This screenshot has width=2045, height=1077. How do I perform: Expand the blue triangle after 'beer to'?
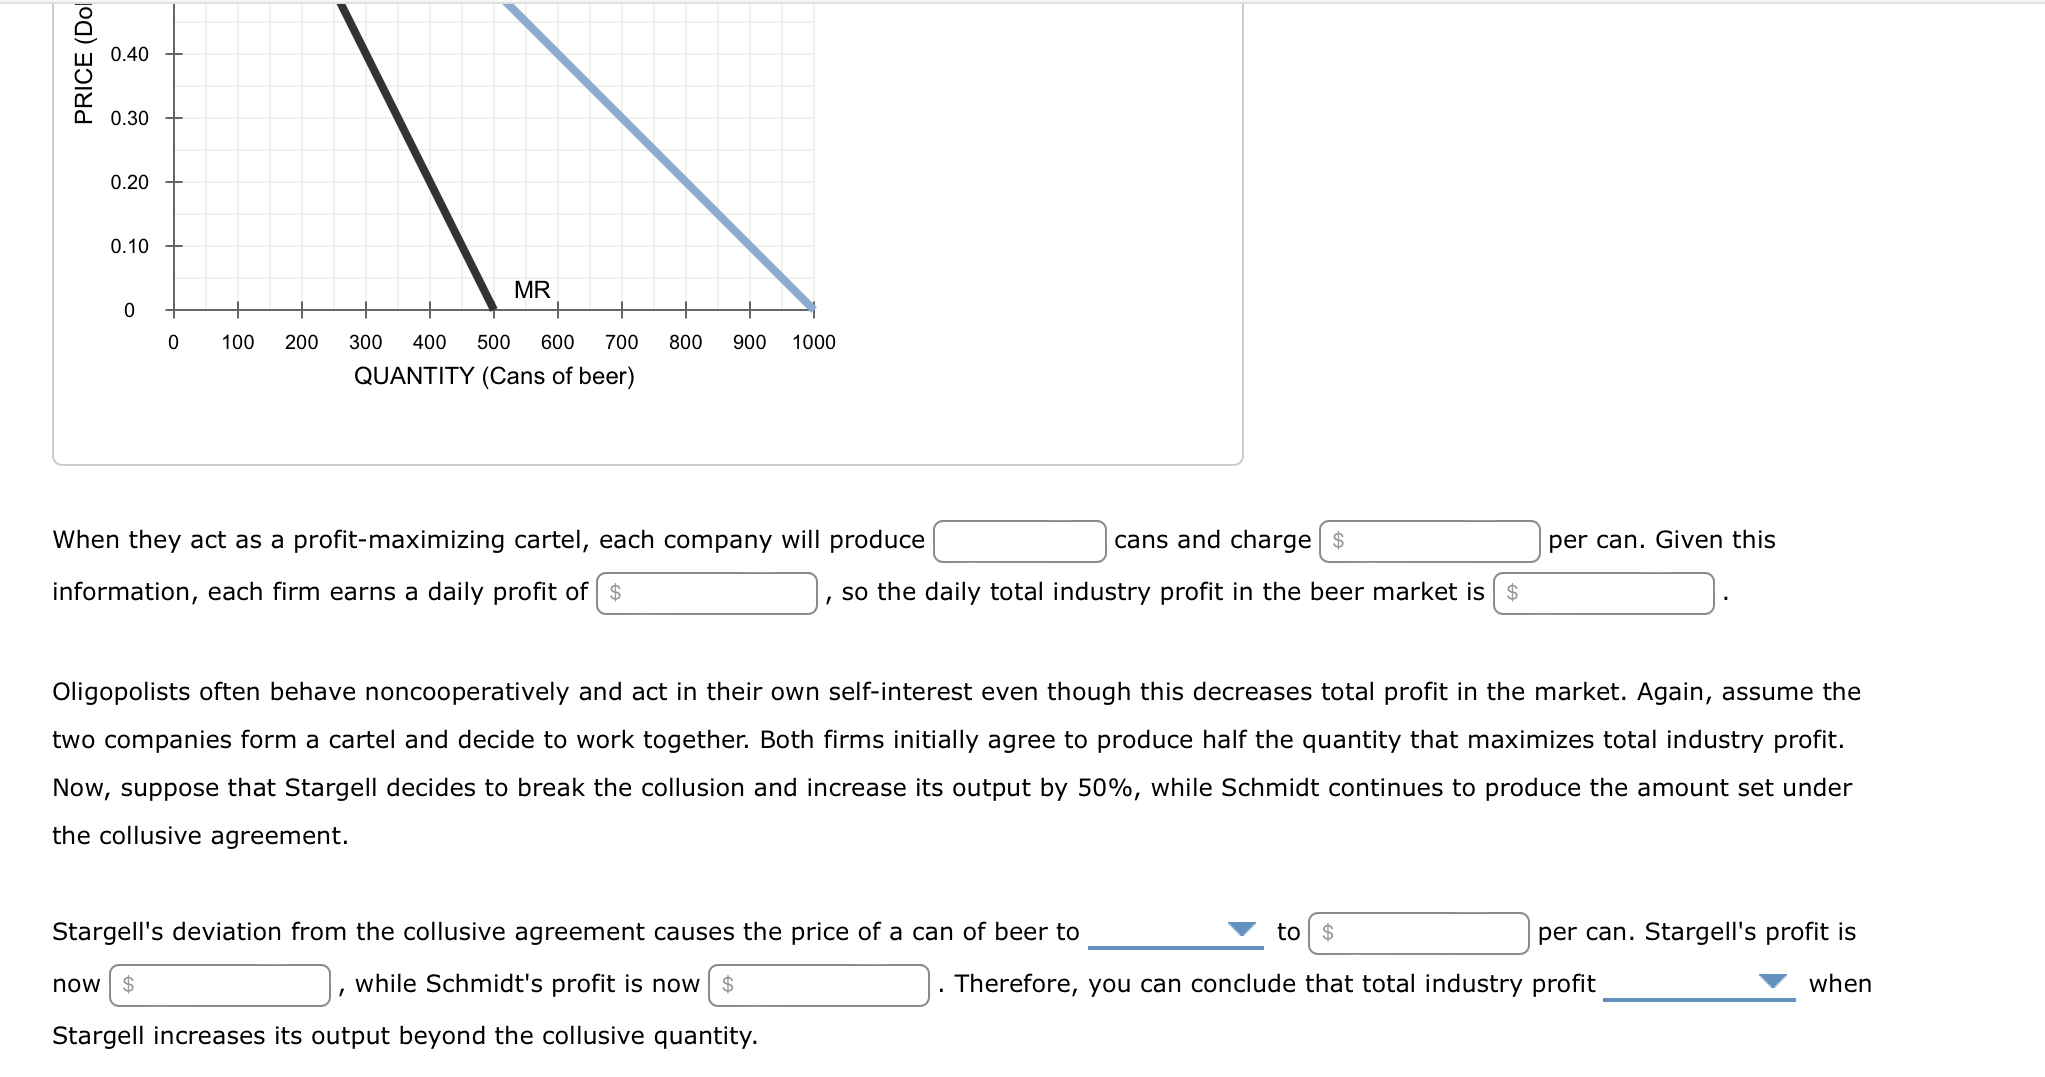(x=1243, y=928)
